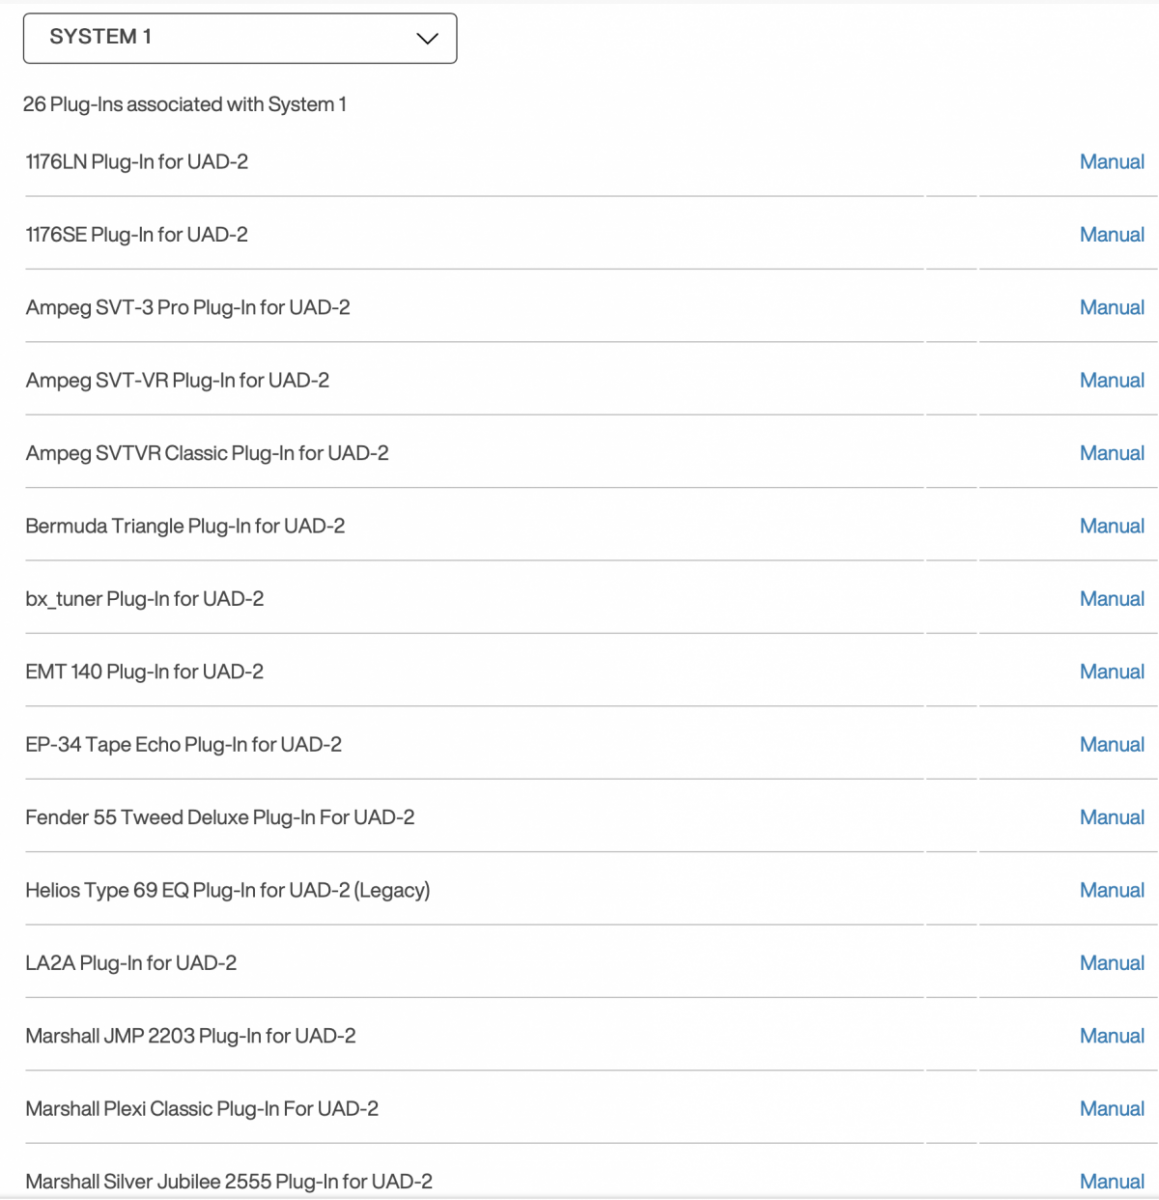
Task: Open the SYSTEM 1 dropdown
Action: pyautogui.click(x=239, y=38)
